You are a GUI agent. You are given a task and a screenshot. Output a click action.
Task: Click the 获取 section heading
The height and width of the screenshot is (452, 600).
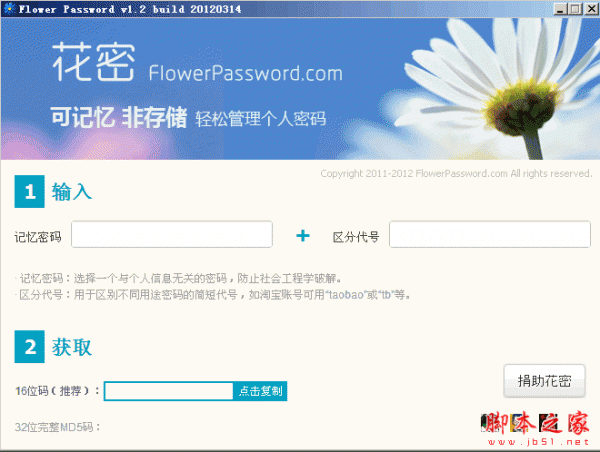72,347
